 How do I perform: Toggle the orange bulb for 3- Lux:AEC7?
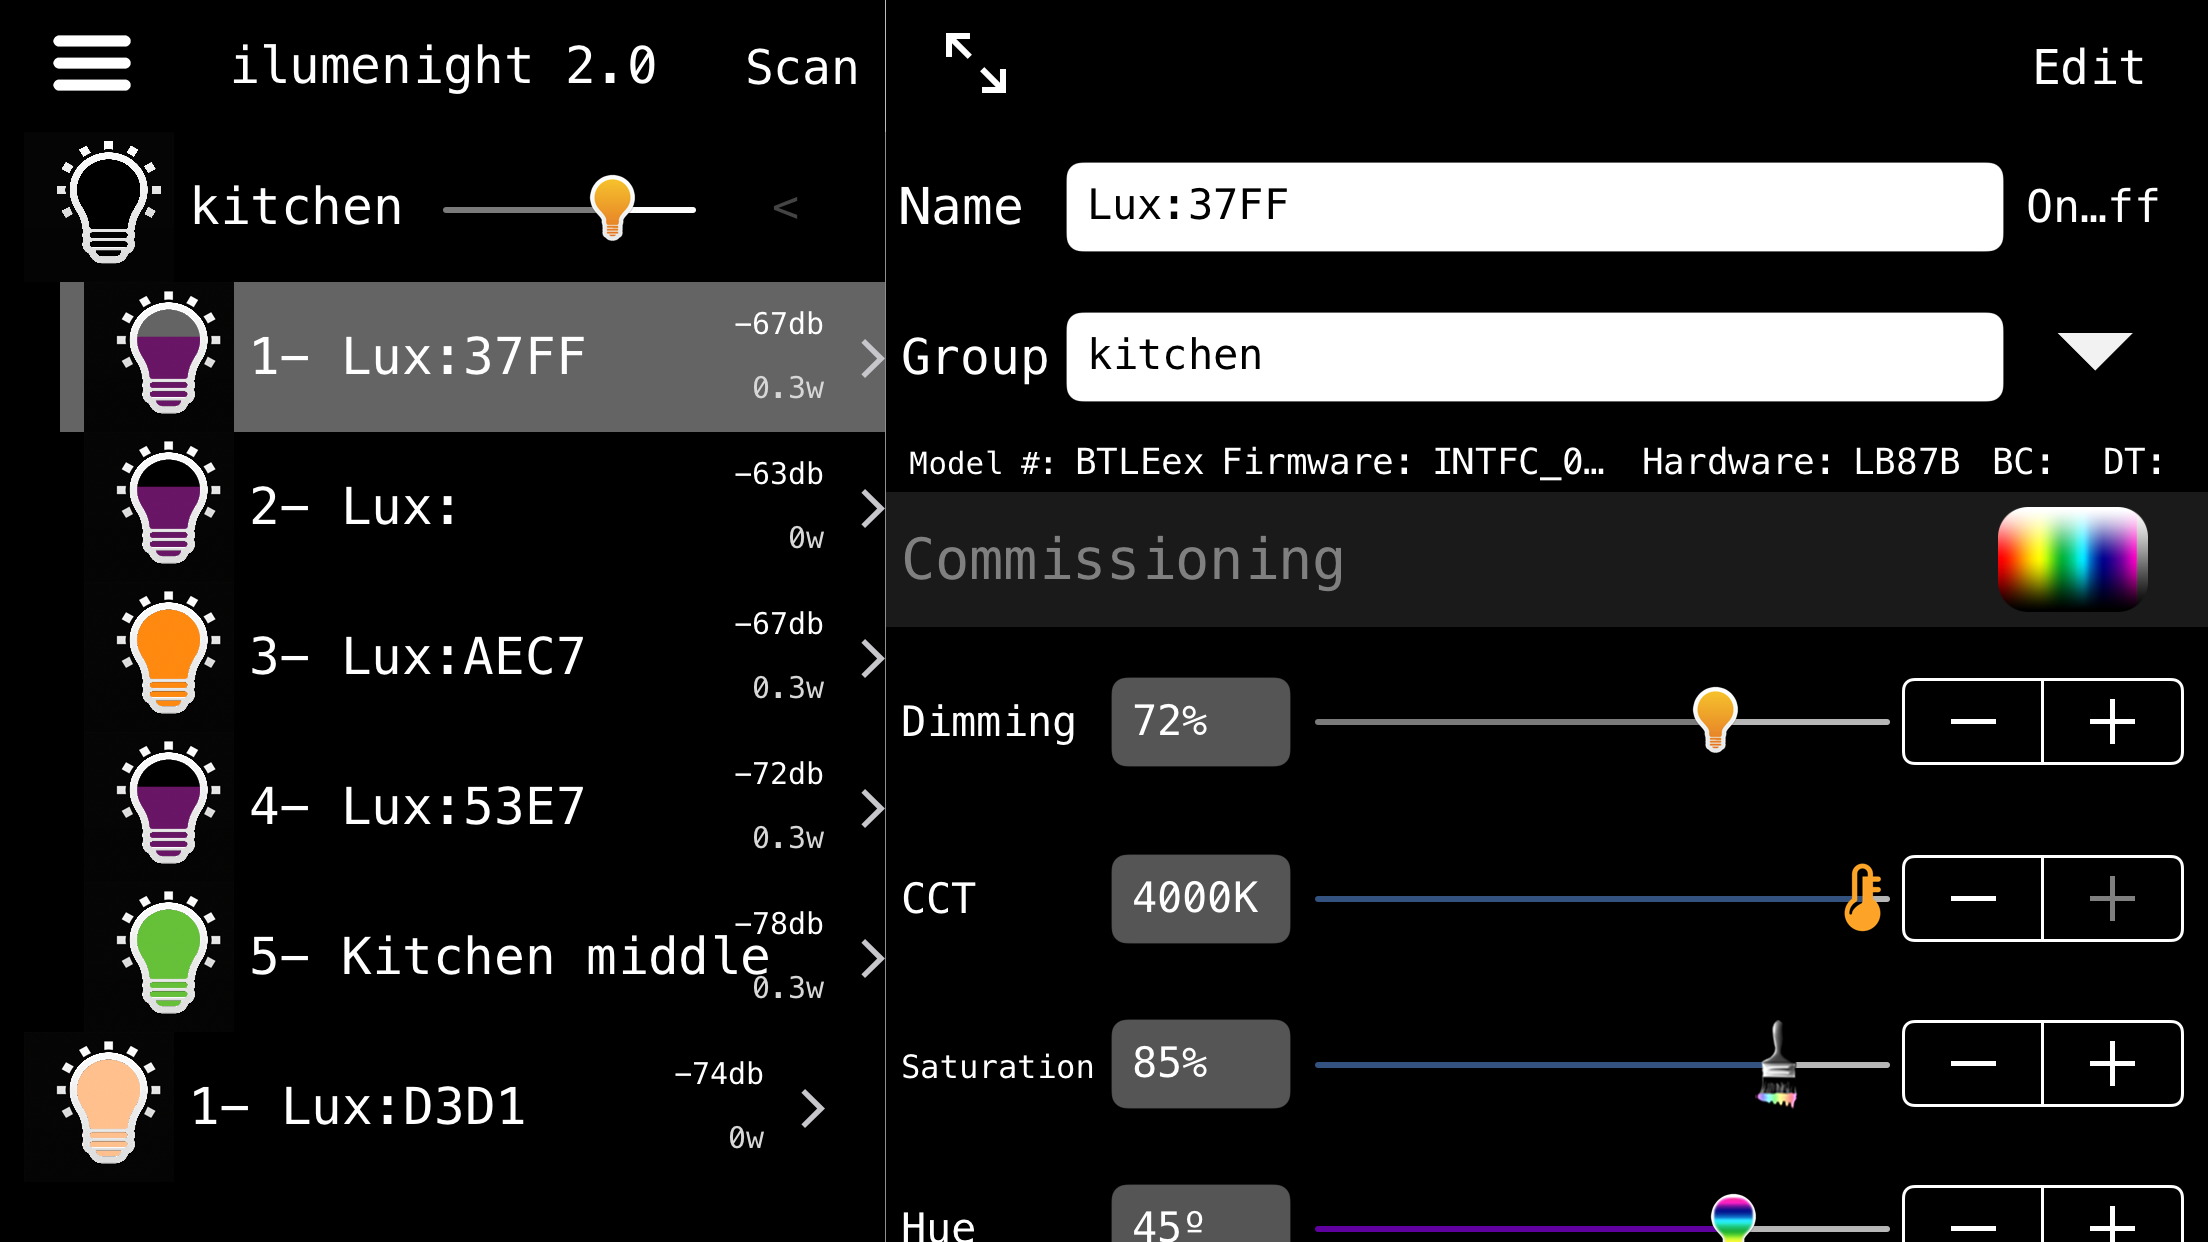pos(168,653)
